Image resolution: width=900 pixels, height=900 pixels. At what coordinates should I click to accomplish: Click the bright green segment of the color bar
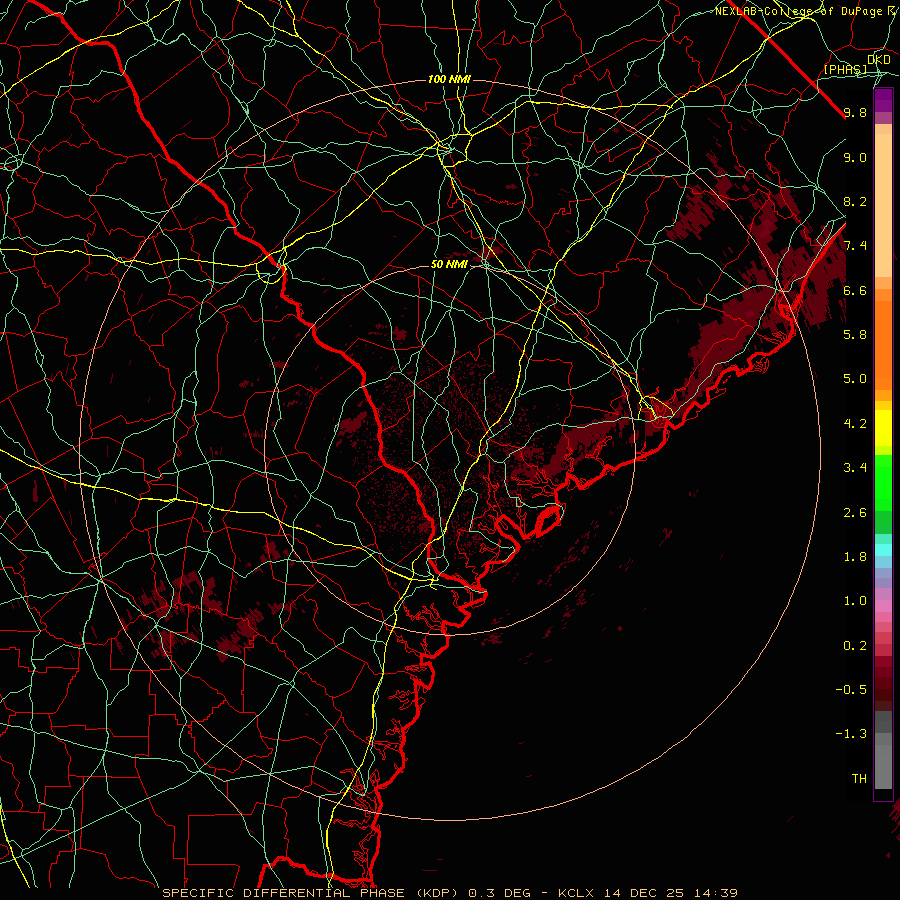[x=883, y=482]
